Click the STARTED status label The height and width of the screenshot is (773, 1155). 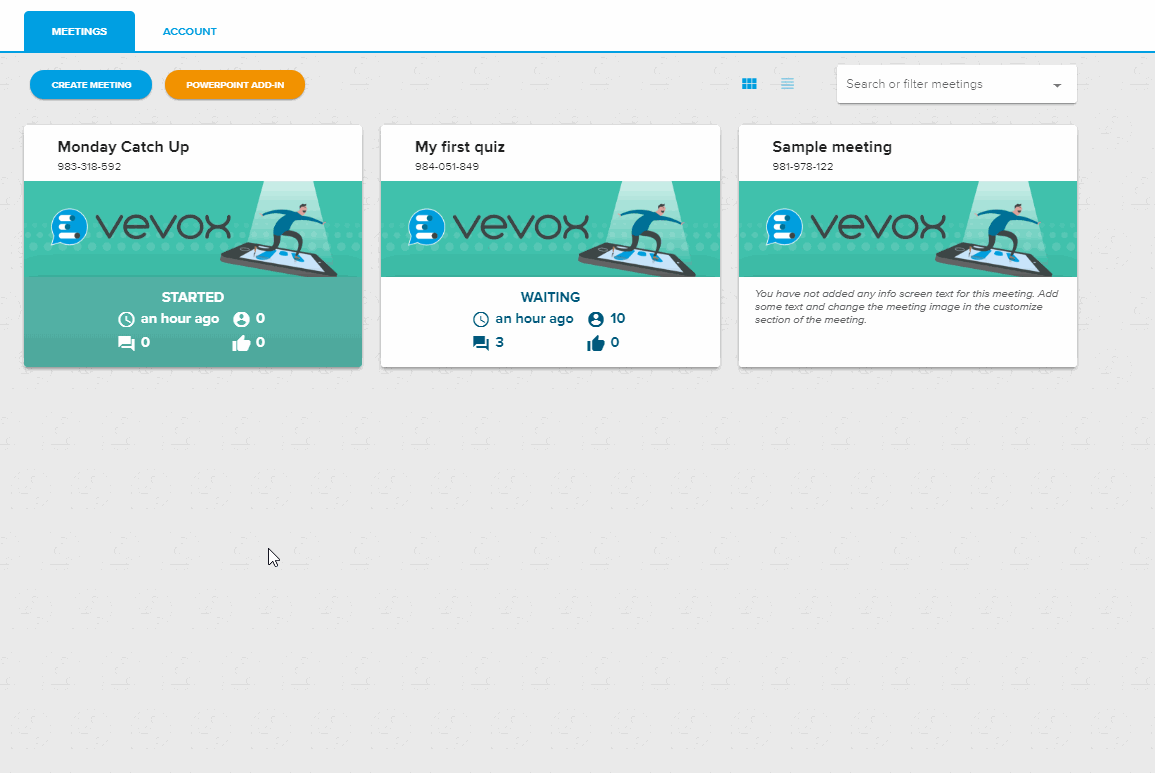(x=192, y=297)
